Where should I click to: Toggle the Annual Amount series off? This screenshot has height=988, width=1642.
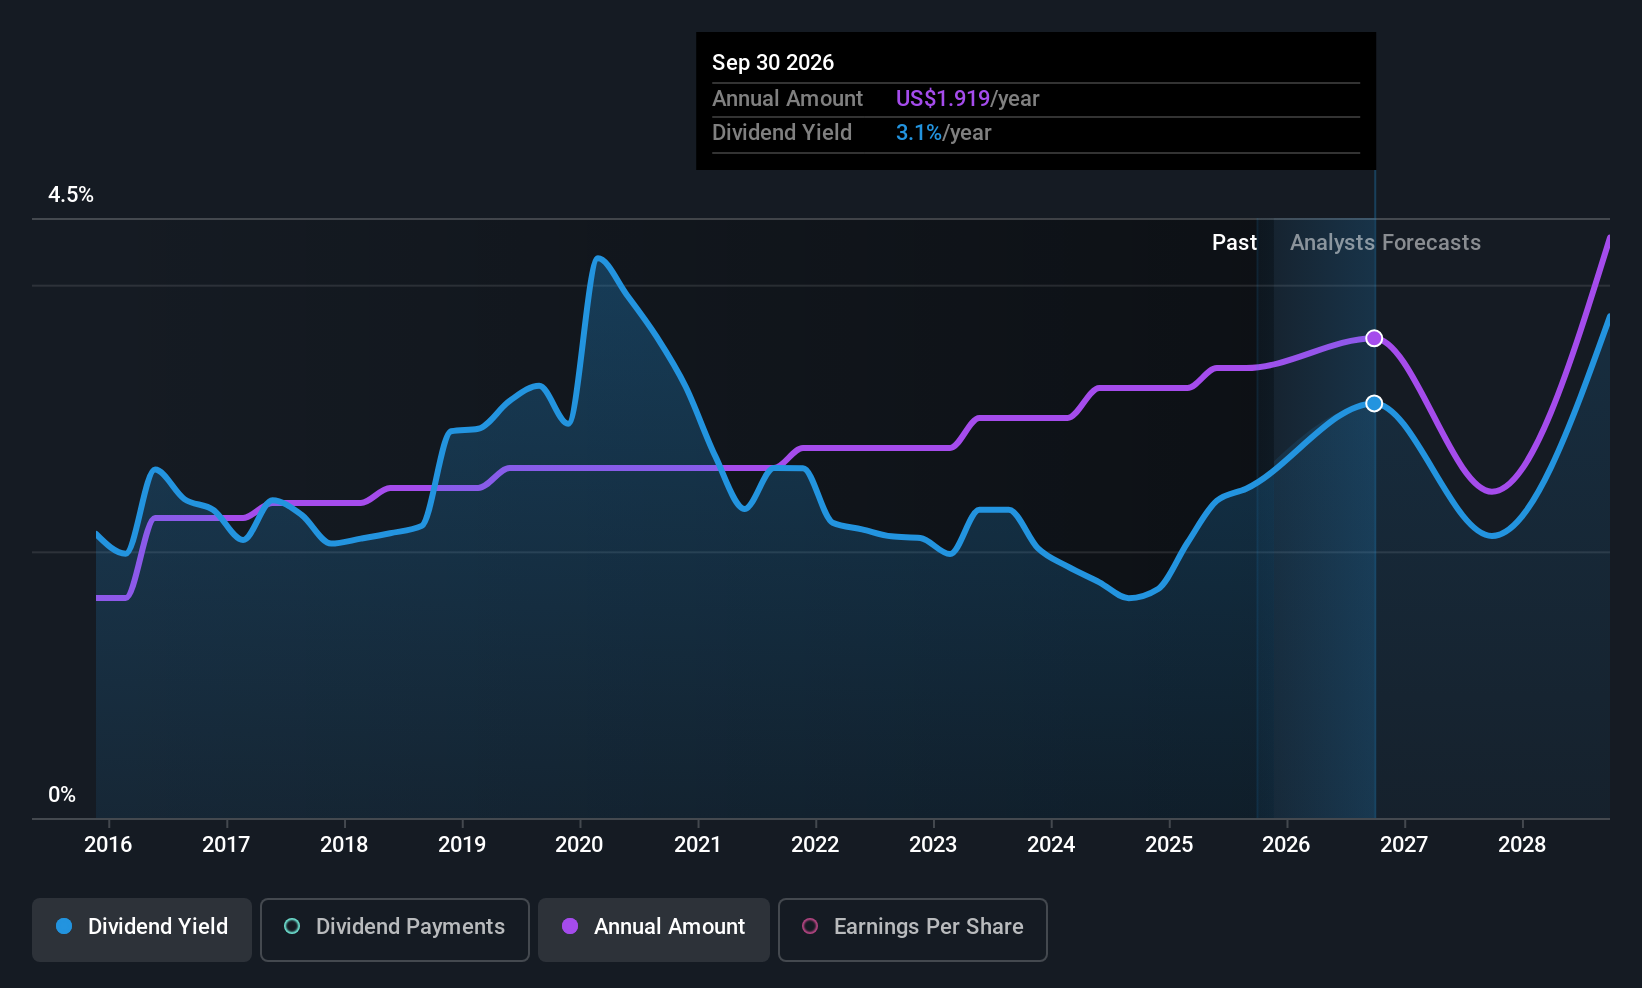[x=654, y=930]
